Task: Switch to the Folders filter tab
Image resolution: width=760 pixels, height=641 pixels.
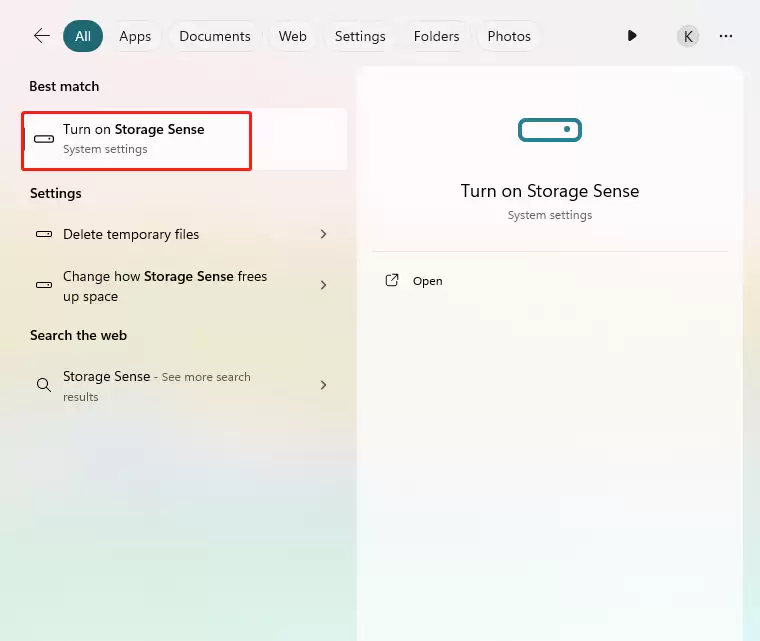Action: click(436, 36)
